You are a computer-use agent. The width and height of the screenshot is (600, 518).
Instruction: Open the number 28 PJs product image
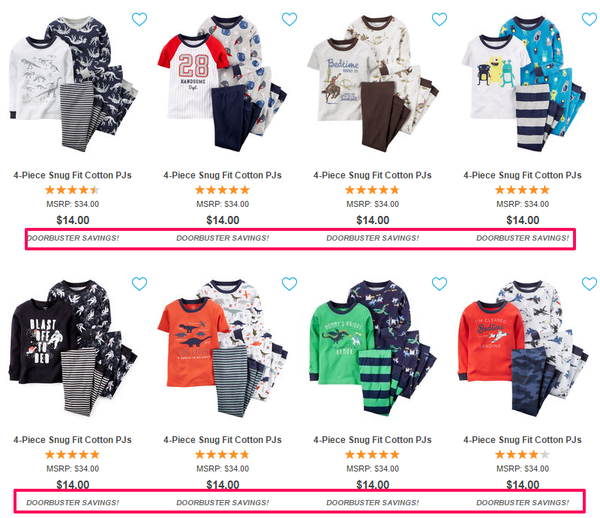[222, 83]
